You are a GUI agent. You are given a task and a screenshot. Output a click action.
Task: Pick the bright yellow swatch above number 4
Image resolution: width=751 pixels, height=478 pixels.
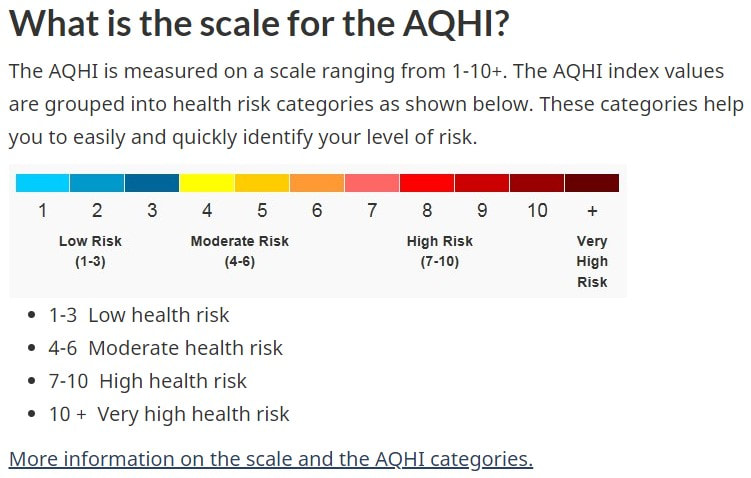(x=207, y=183)
